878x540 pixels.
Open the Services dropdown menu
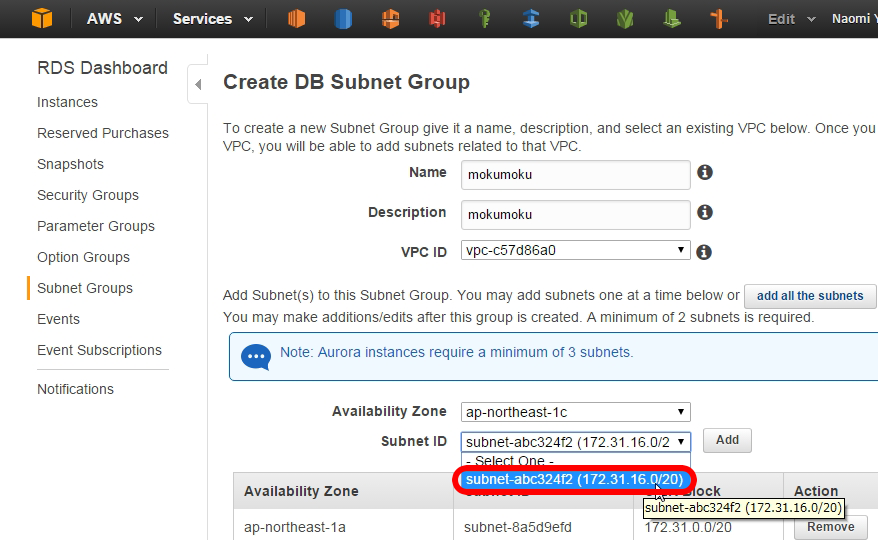click(212, 19)
